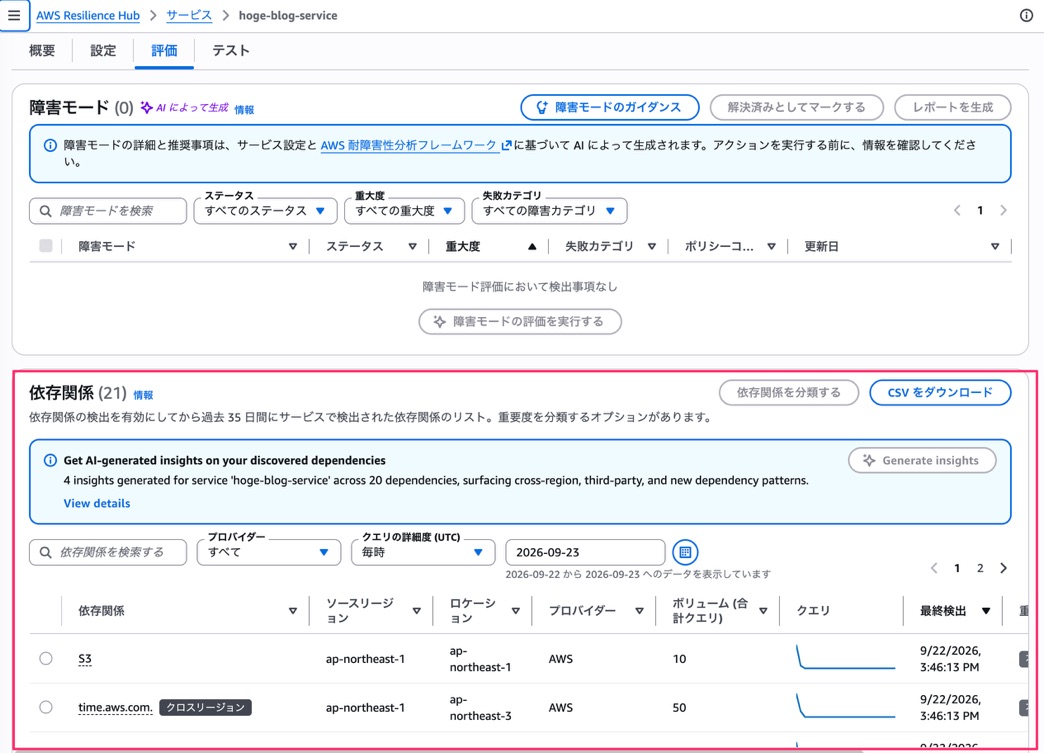The image size is (1044, 753).
Task: Click 依存関係を分類する button
Action: (x=789, y=393)
